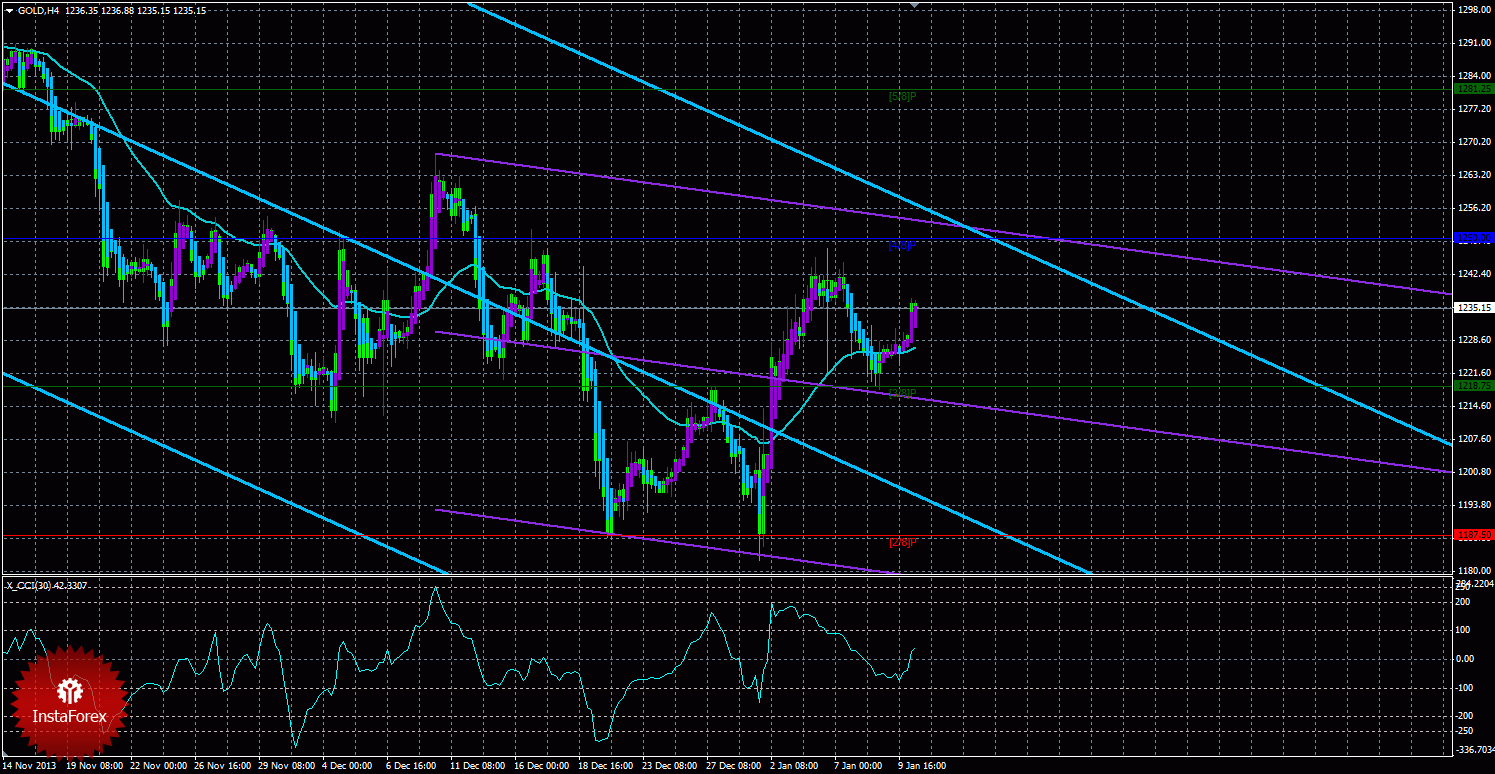Click the small scroll arrow at bottom-left corner

click(x=5, y=755)
